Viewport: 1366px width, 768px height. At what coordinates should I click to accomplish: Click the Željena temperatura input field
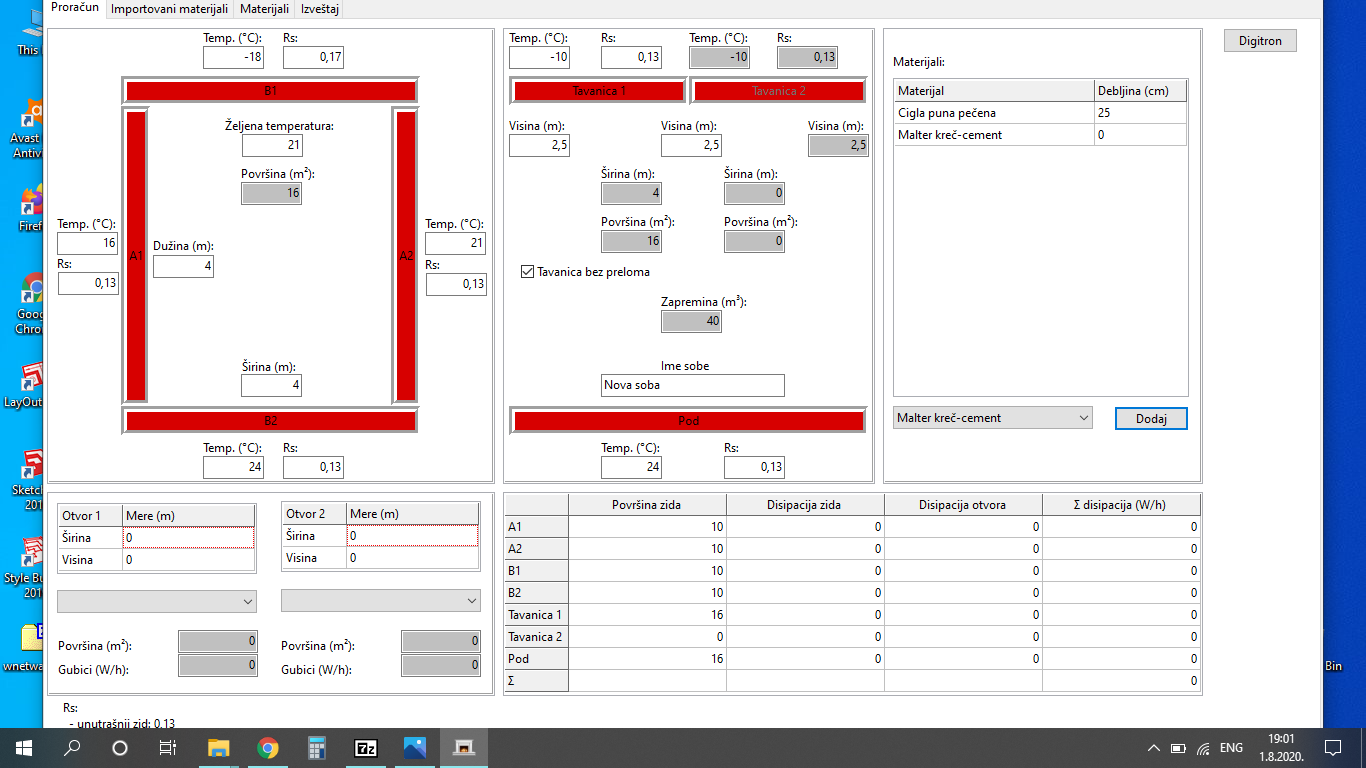click(x=271, y=146)
